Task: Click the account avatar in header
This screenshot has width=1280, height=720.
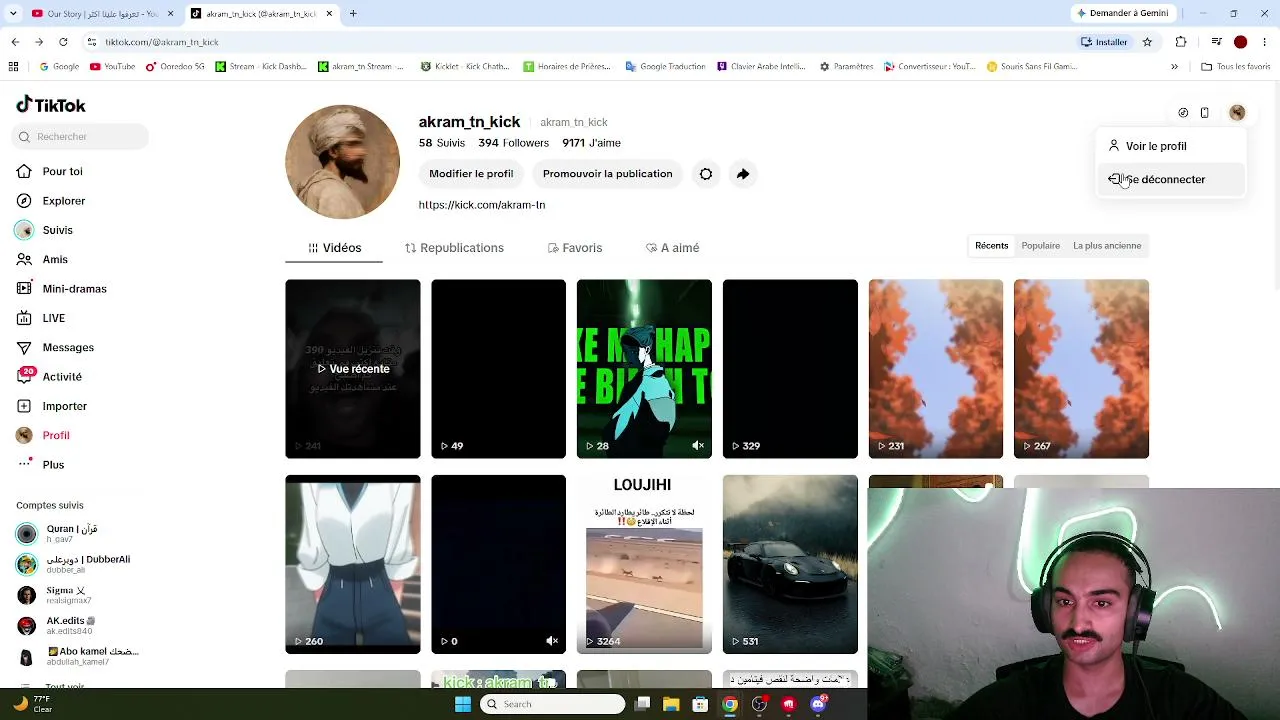Action: pos(1237,113)
